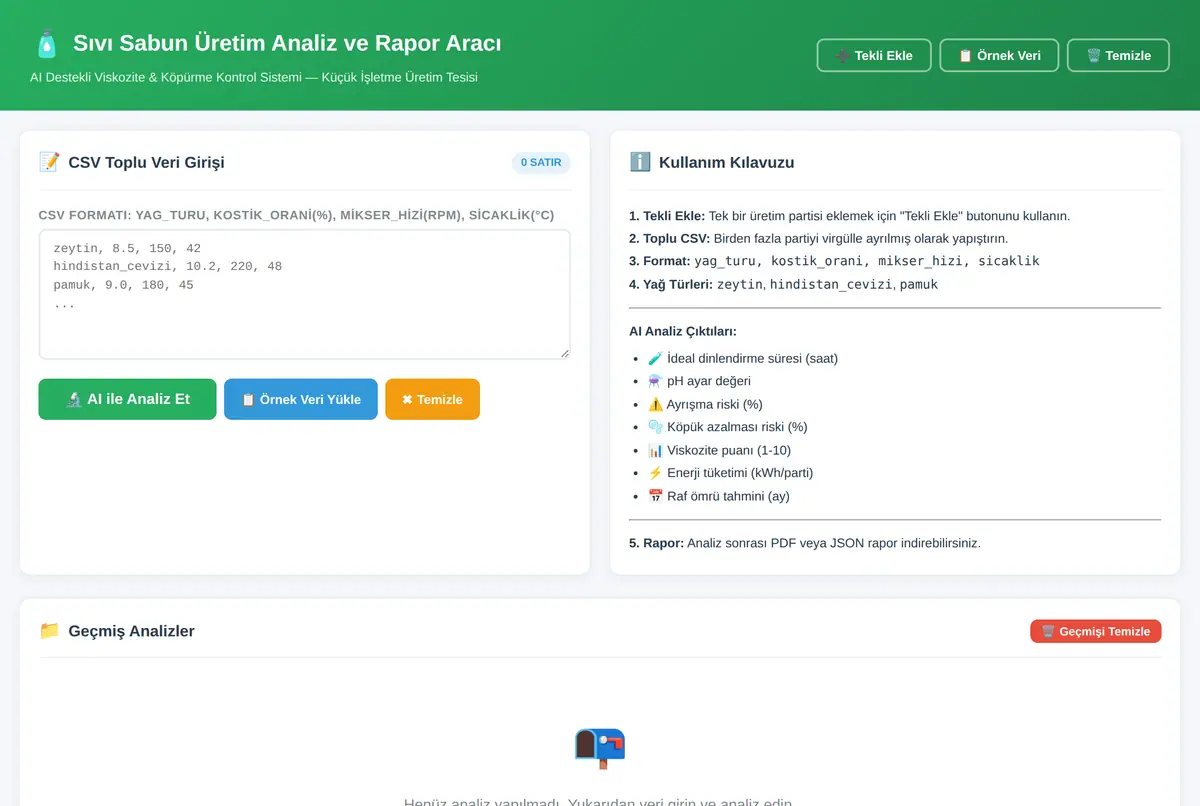This screenshot has width=1200, height=806.
Task: Click the info icon next to Kullanım Kılavuzu
Action: 640,162
